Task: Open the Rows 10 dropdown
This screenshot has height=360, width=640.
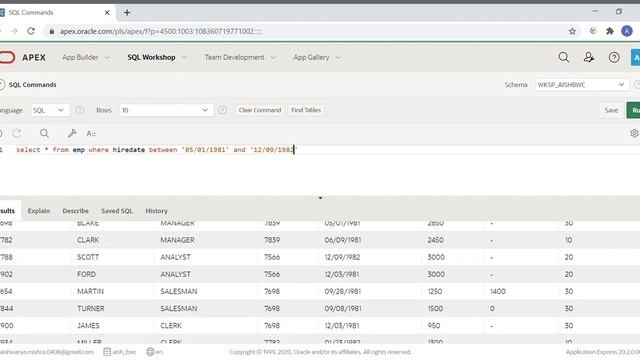Action: [x=166, y=110]
